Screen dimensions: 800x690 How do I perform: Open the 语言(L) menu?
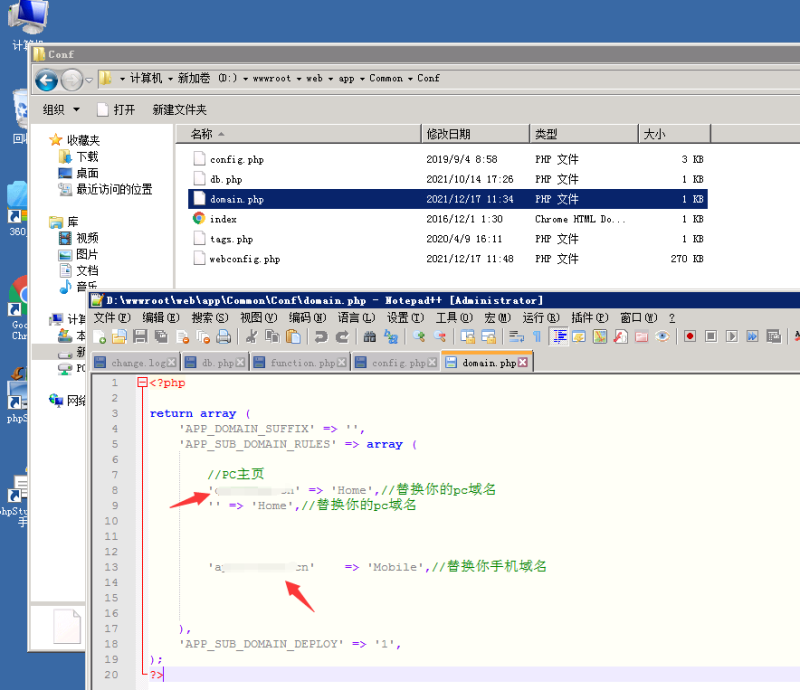357,318
